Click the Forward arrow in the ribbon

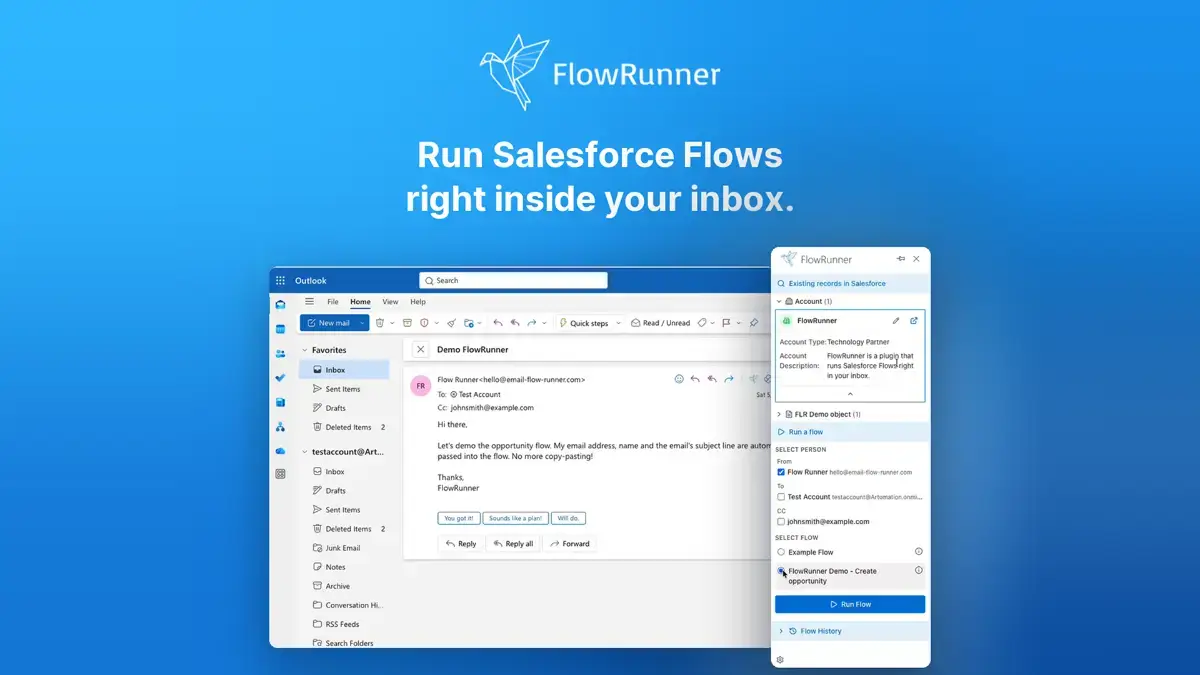pyautogui.click(x=532, y=323)
